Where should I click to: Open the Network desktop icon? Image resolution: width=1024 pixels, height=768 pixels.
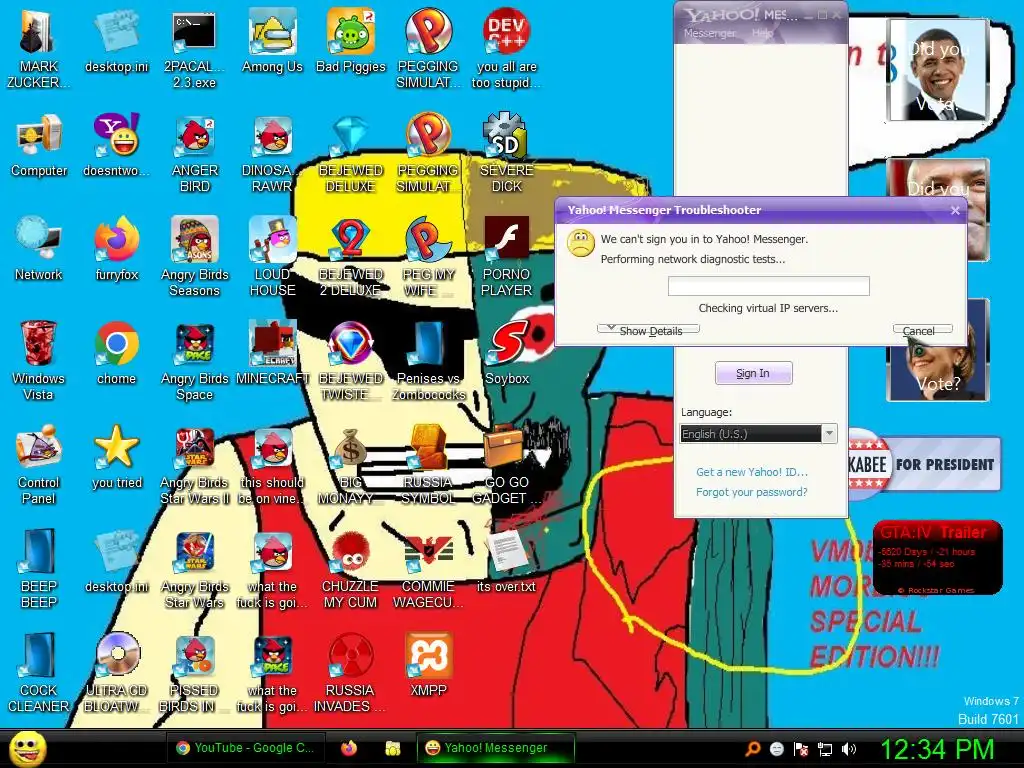39,249
